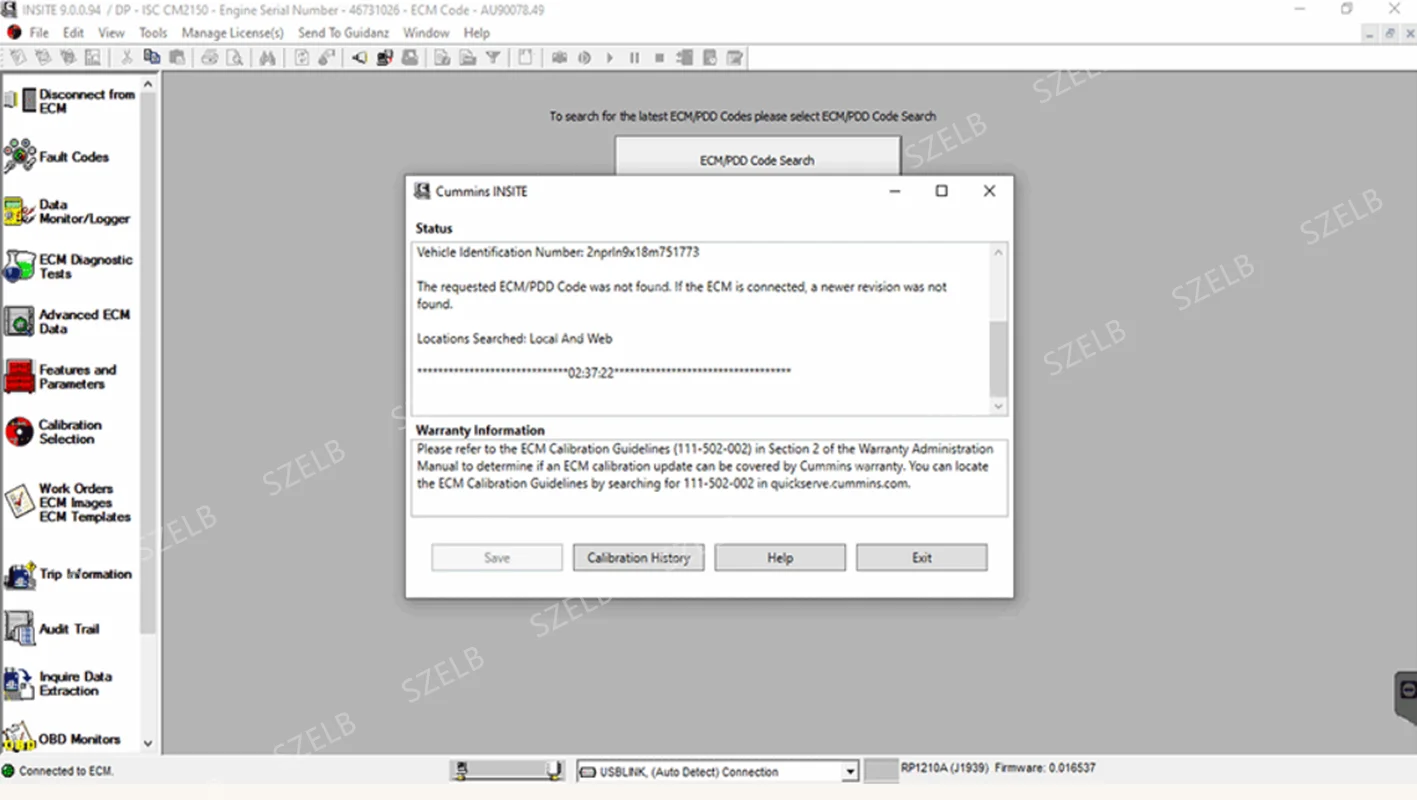Click the Calibration History button
This screenshot has width=1417, height=800.
pyautogui.click(x=638, y=558)
